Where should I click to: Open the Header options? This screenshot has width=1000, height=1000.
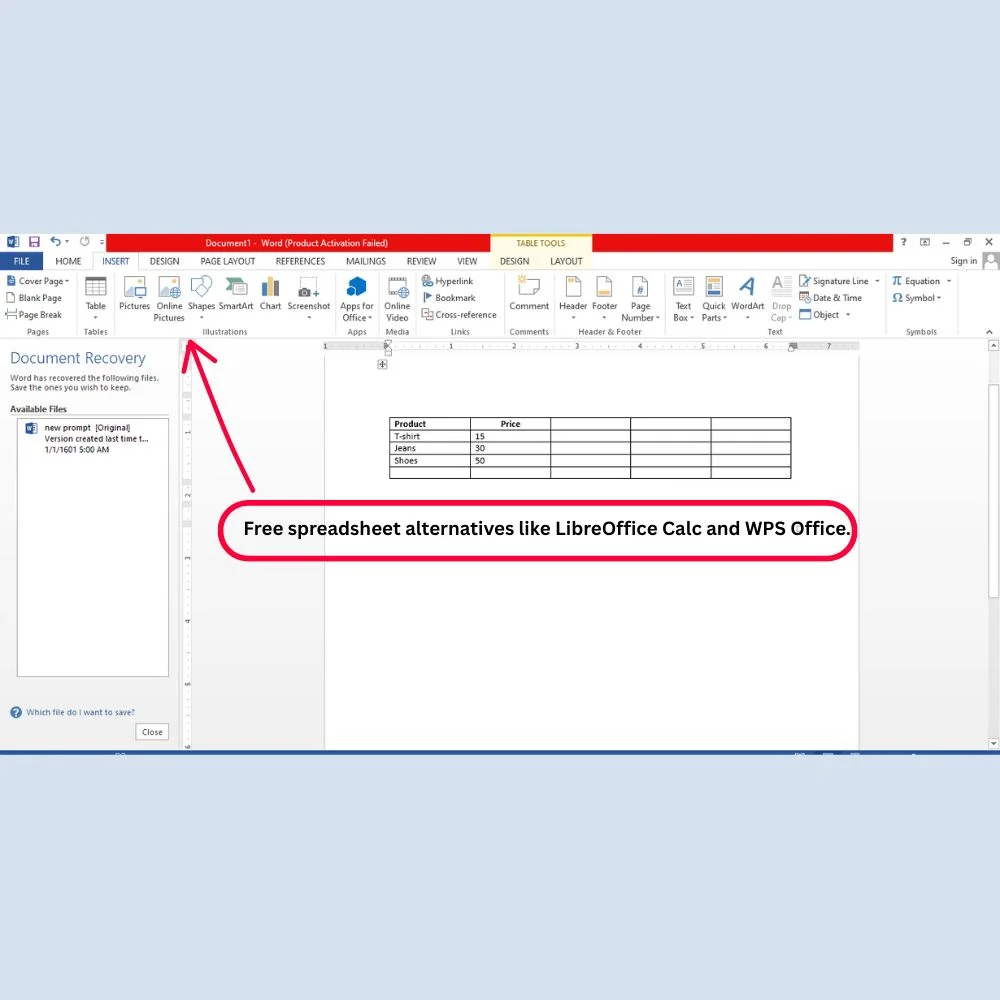point(573,297)
